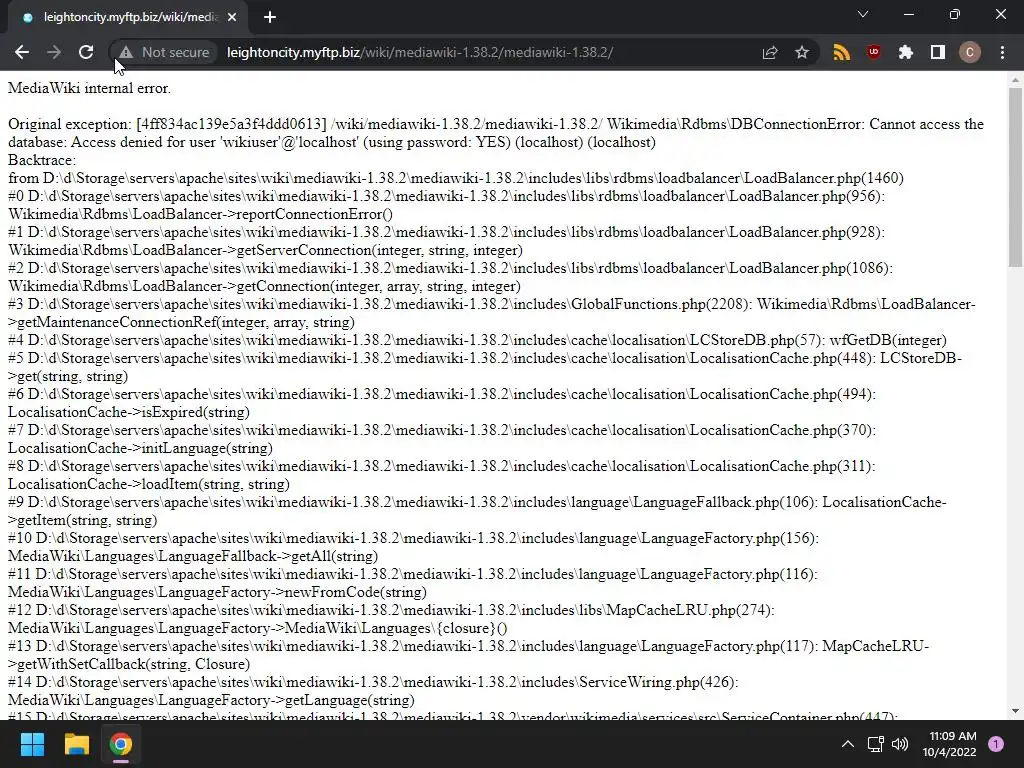The image size is (1024, 768).
Task: Open the uBlock Origin extension
Action: [874, 52]
